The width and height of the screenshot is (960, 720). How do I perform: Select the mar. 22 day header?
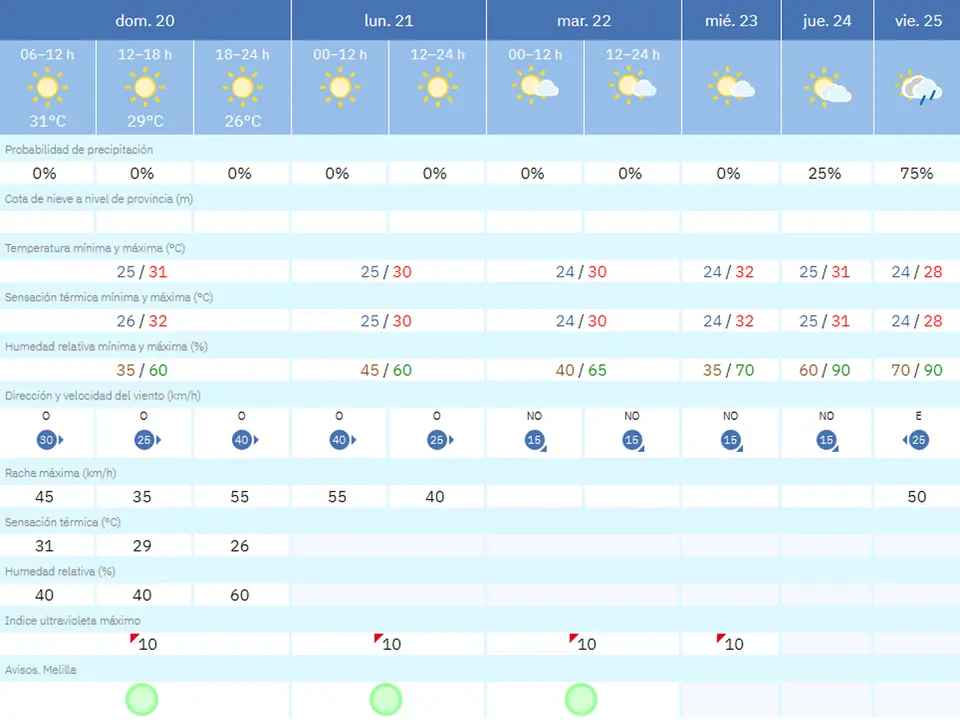(584, 20)
